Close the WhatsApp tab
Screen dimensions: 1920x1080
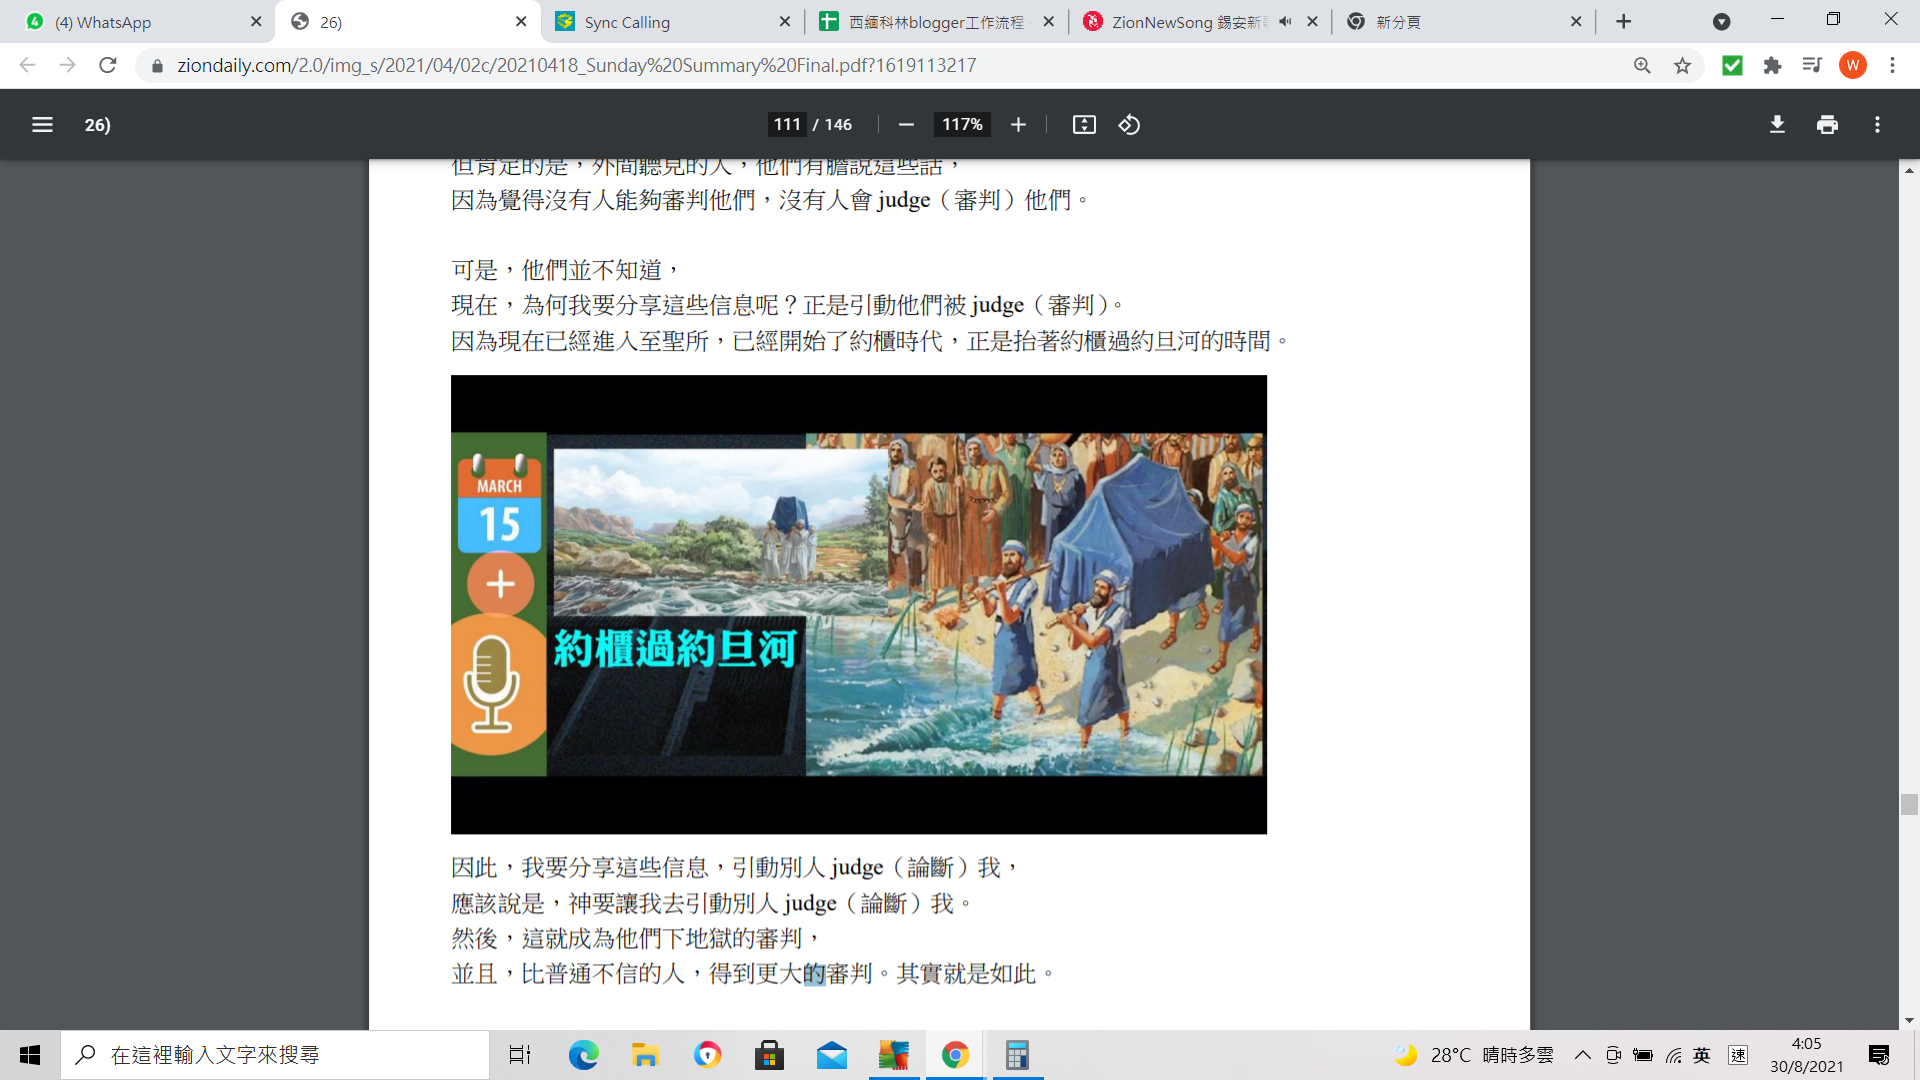pos(256,22)
